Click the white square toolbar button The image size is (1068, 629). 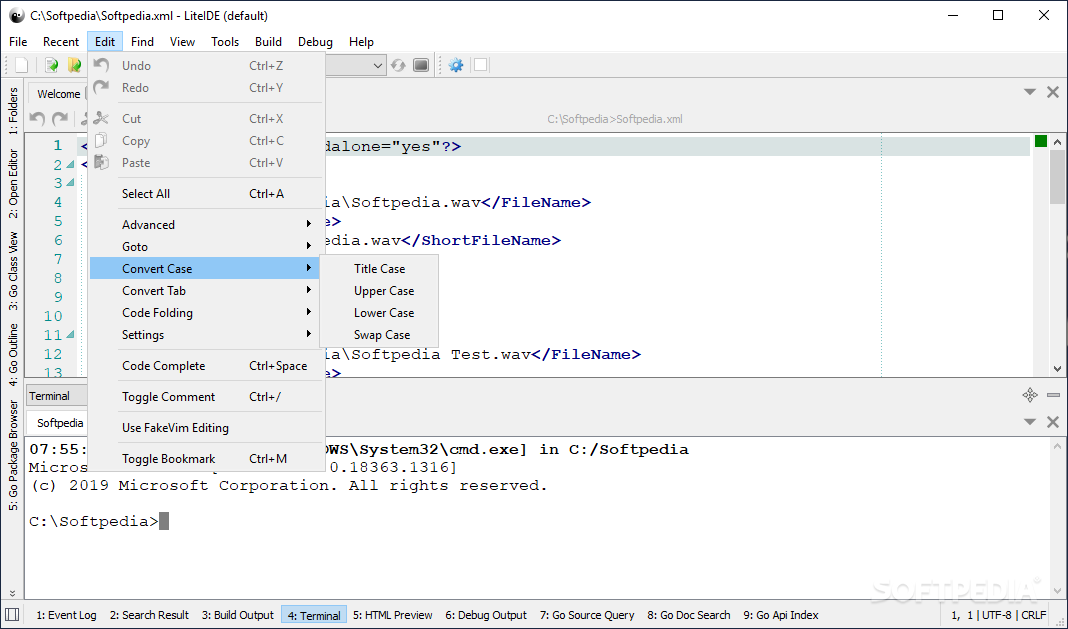click(x=481, y=65)
